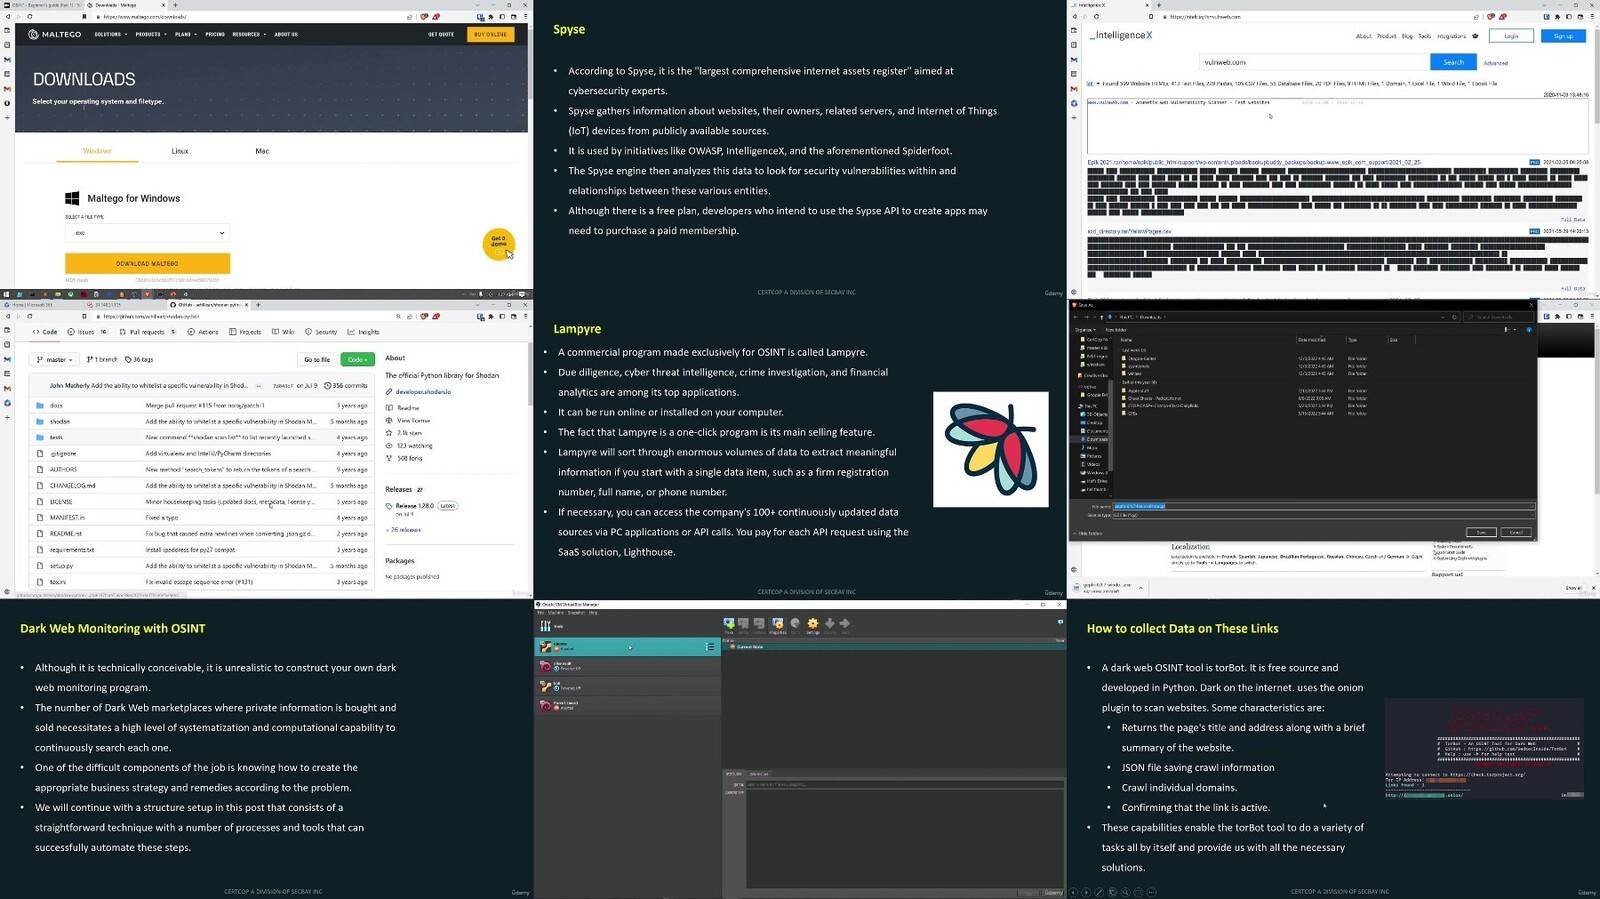Click the file name field in Save As dialog
The width and height of the screenshot is (1600, 899).
(1323, 506)
